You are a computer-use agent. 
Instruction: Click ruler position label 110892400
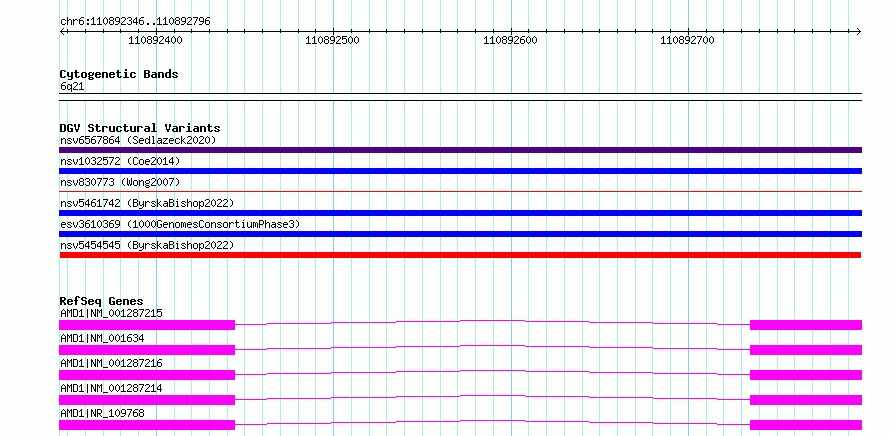(x=156, y=40)
